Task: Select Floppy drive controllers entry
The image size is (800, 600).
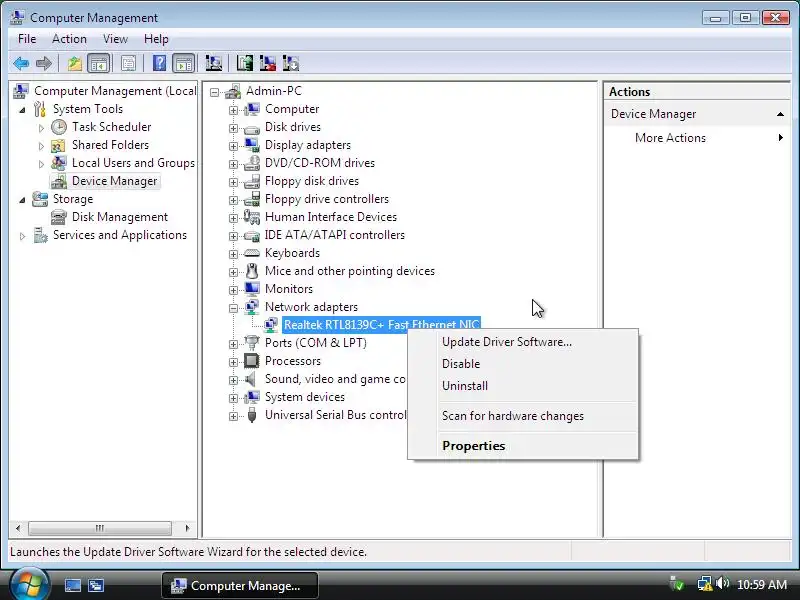Action: click(327, 199)
